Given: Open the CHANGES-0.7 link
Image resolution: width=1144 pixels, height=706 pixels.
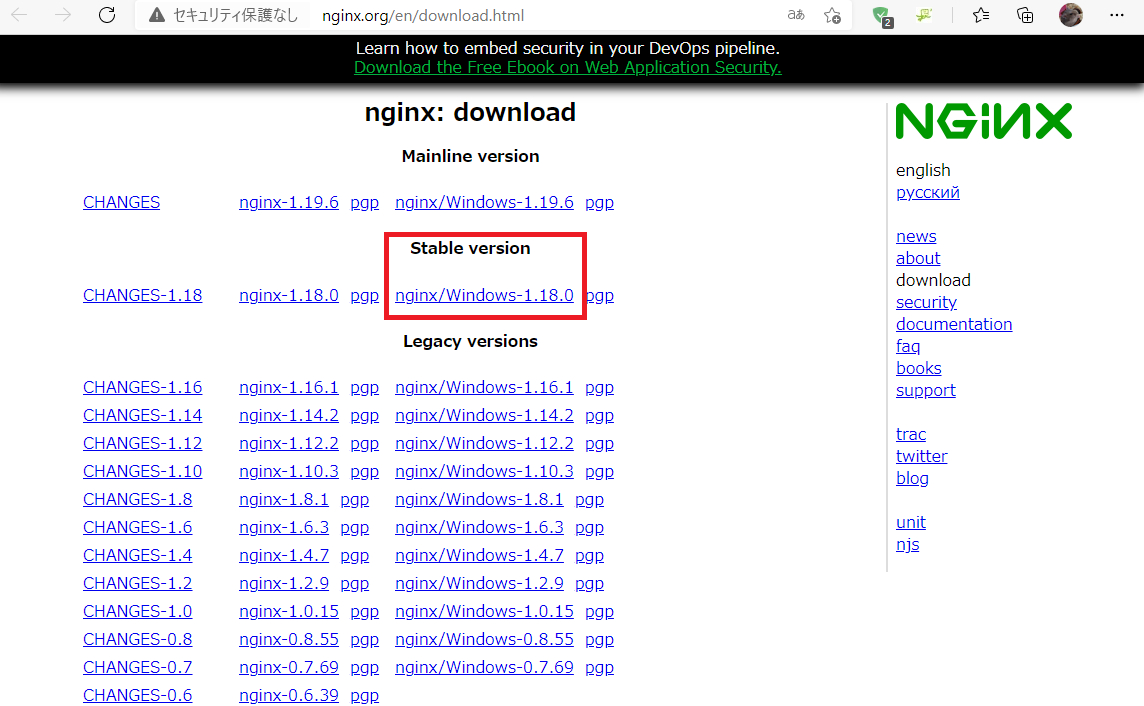Looking at the screenshot, I should point(137,667).
